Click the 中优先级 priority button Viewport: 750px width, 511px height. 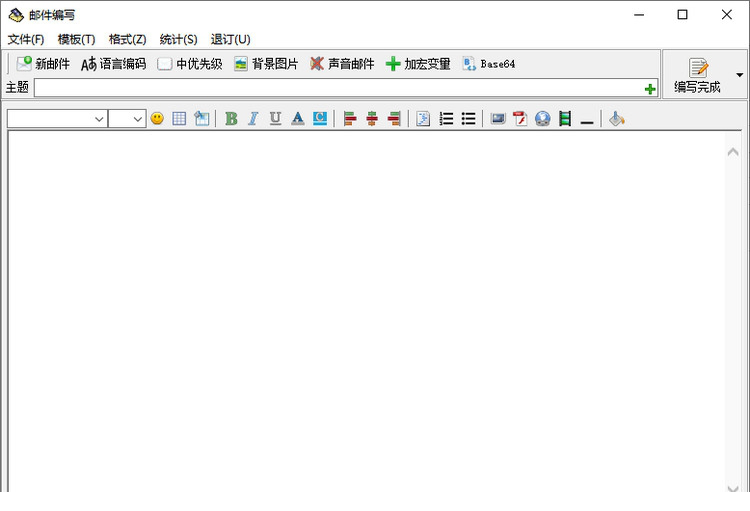pyautogui.click(x=190, y=64)
